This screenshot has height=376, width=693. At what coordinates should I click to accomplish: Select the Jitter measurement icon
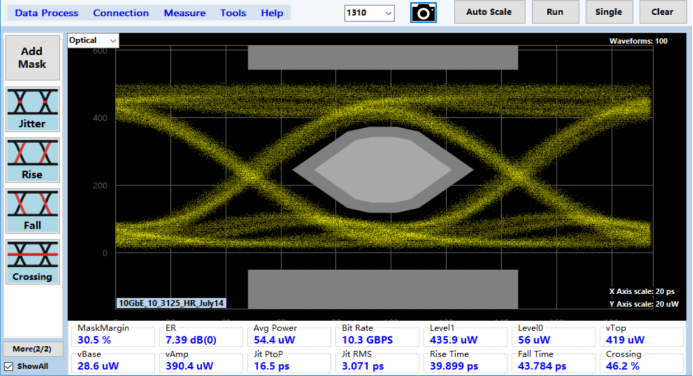pos(32,109)
